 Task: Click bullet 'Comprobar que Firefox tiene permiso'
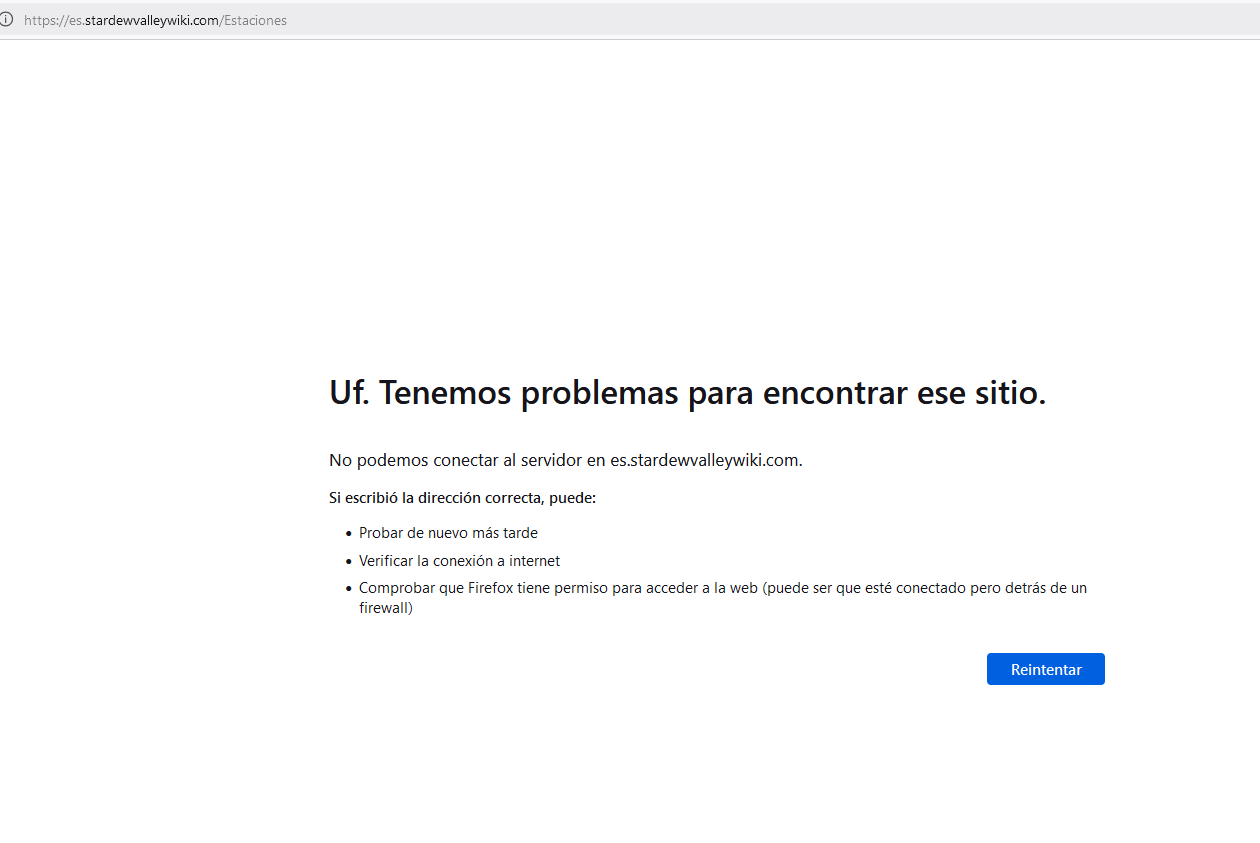(723, 598)
